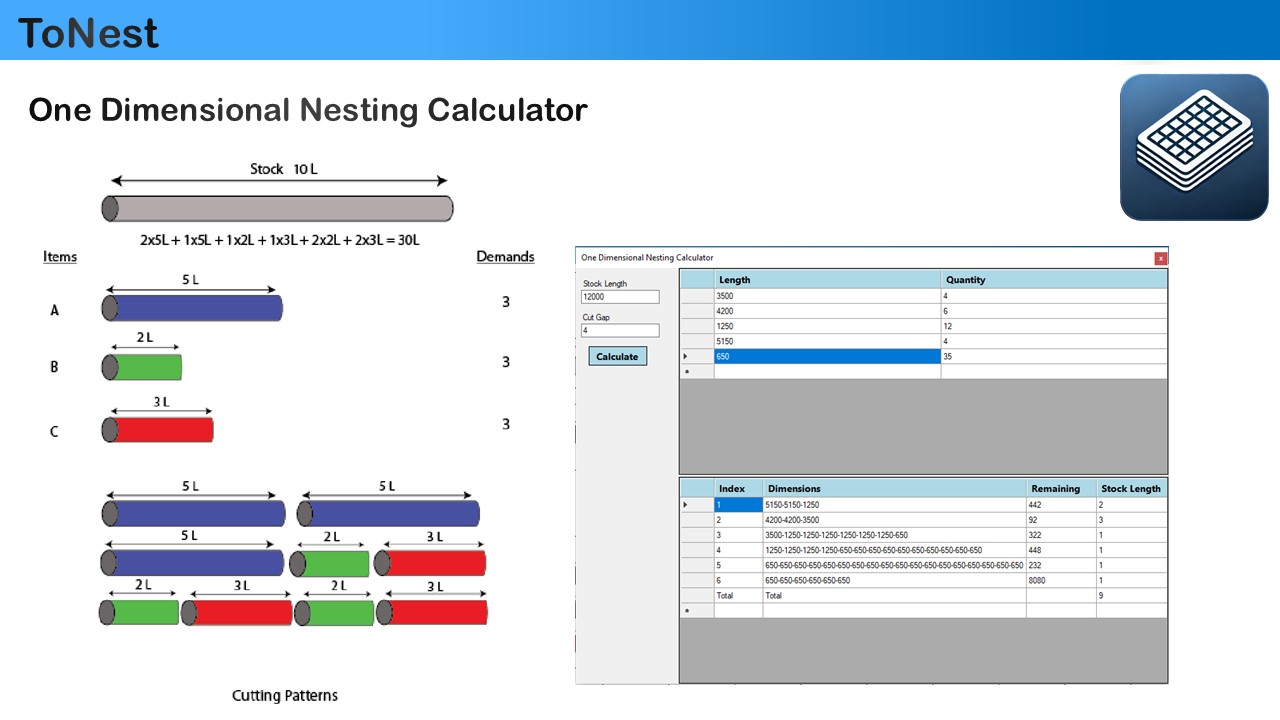
Task: Click row header arrow of results row 1
Action: [697, 505]
